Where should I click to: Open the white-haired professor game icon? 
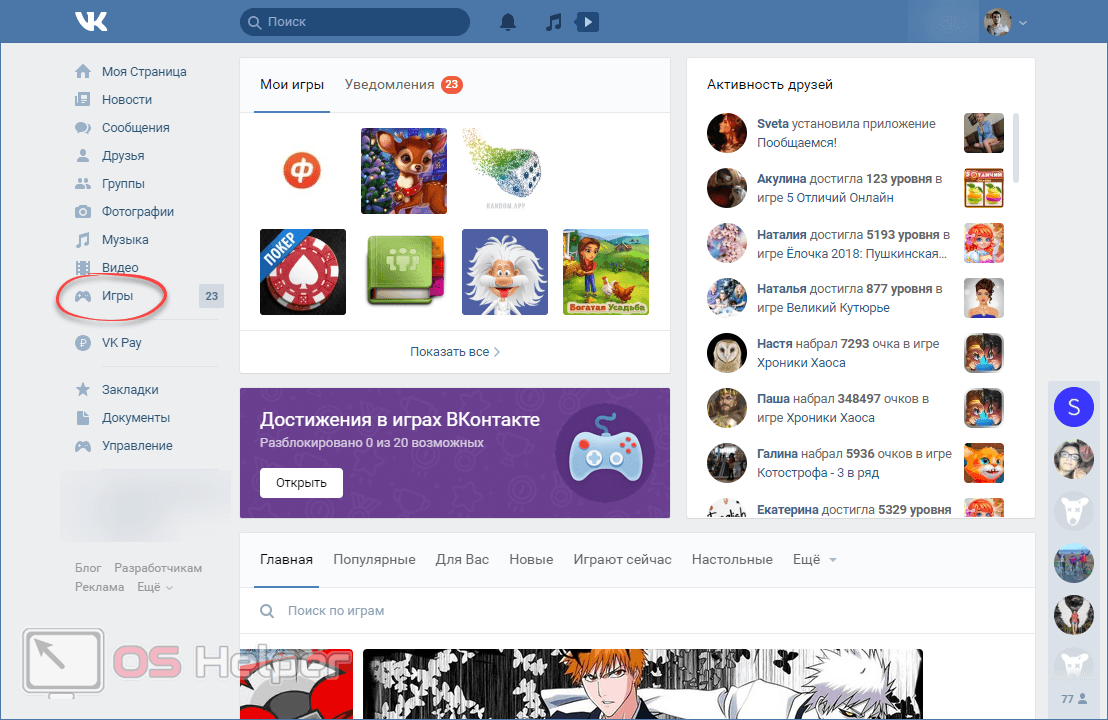[504, 272]
